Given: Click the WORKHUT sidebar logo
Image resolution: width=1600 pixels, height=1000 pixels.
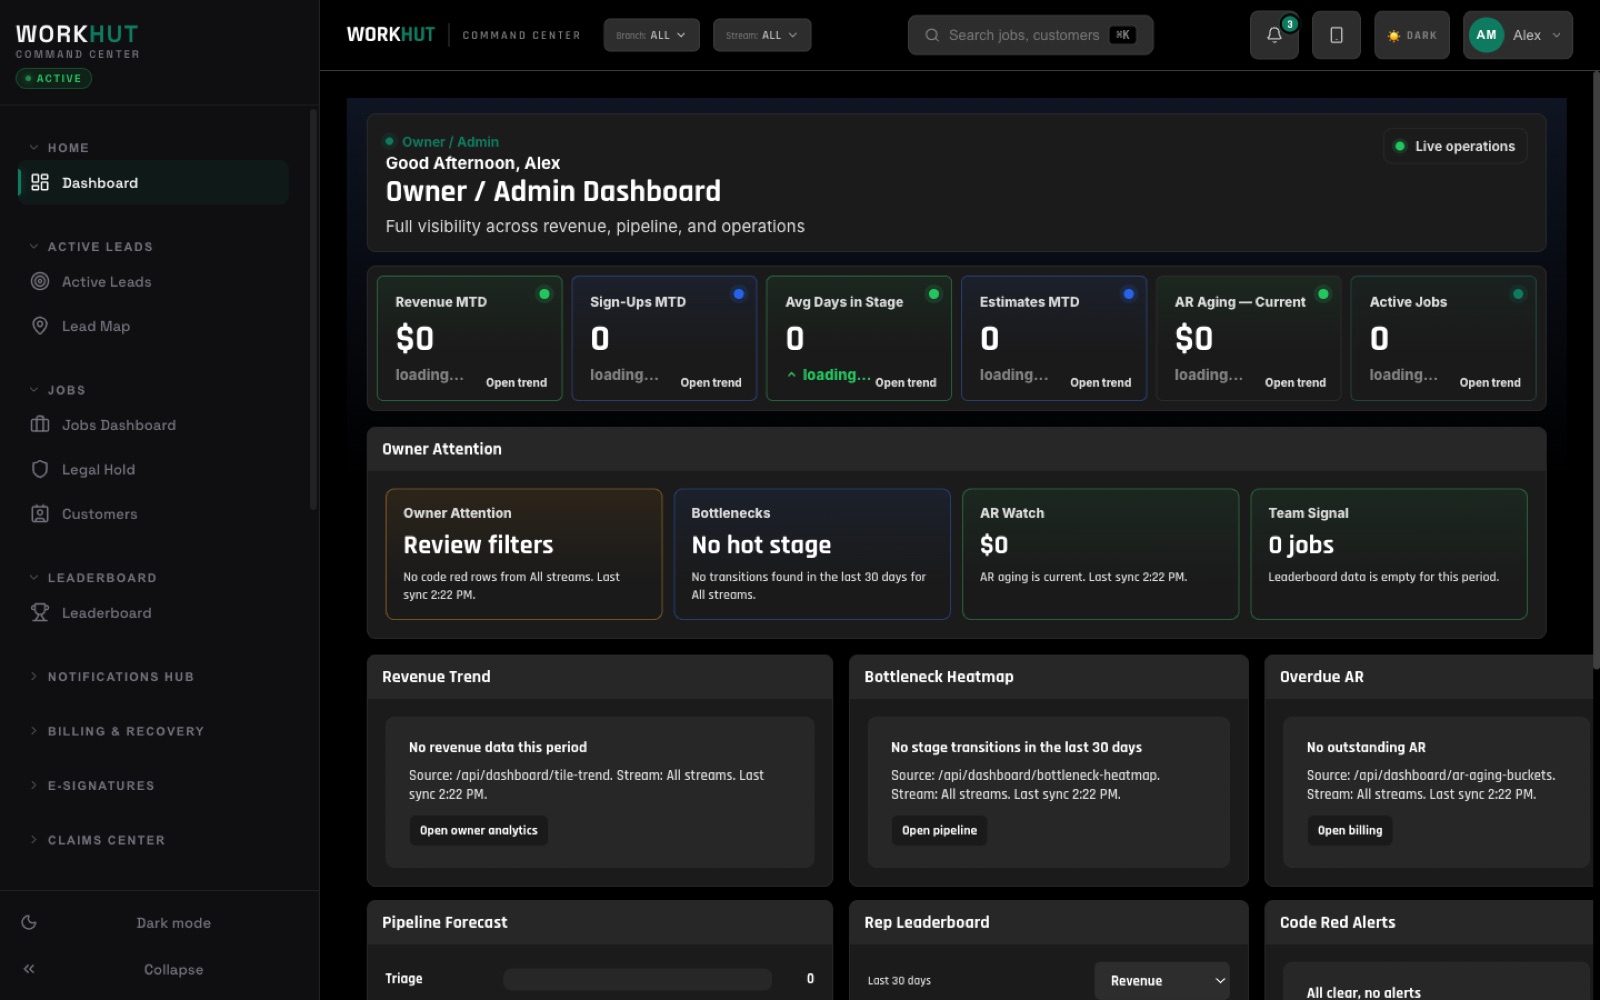Looking at the screenshot, I should coord(77,34).
